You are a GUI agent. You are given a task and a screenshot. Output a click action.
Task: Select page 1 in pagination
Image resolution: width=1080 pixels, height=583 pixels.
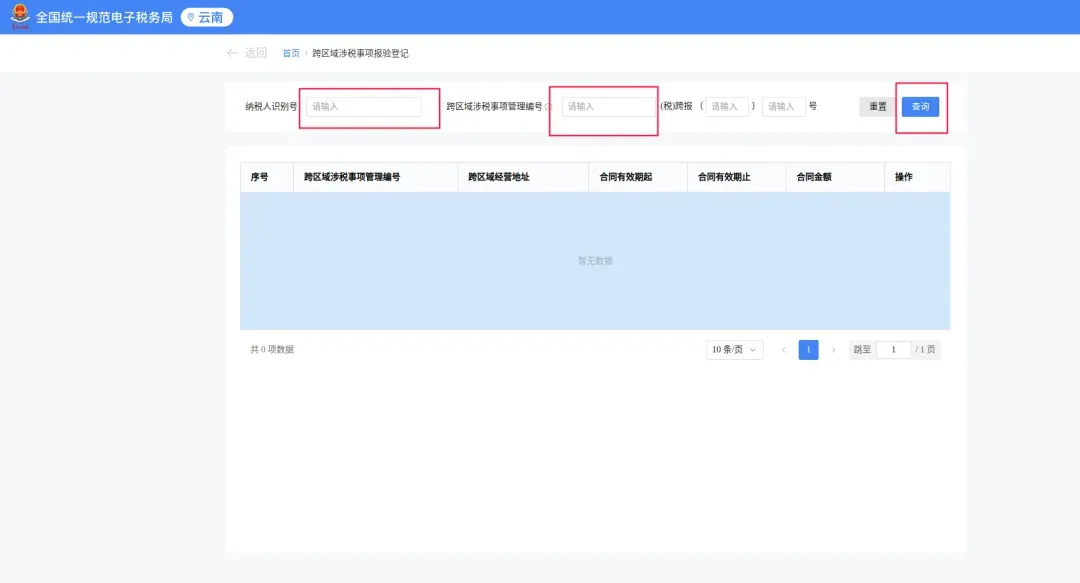point(809,350)
